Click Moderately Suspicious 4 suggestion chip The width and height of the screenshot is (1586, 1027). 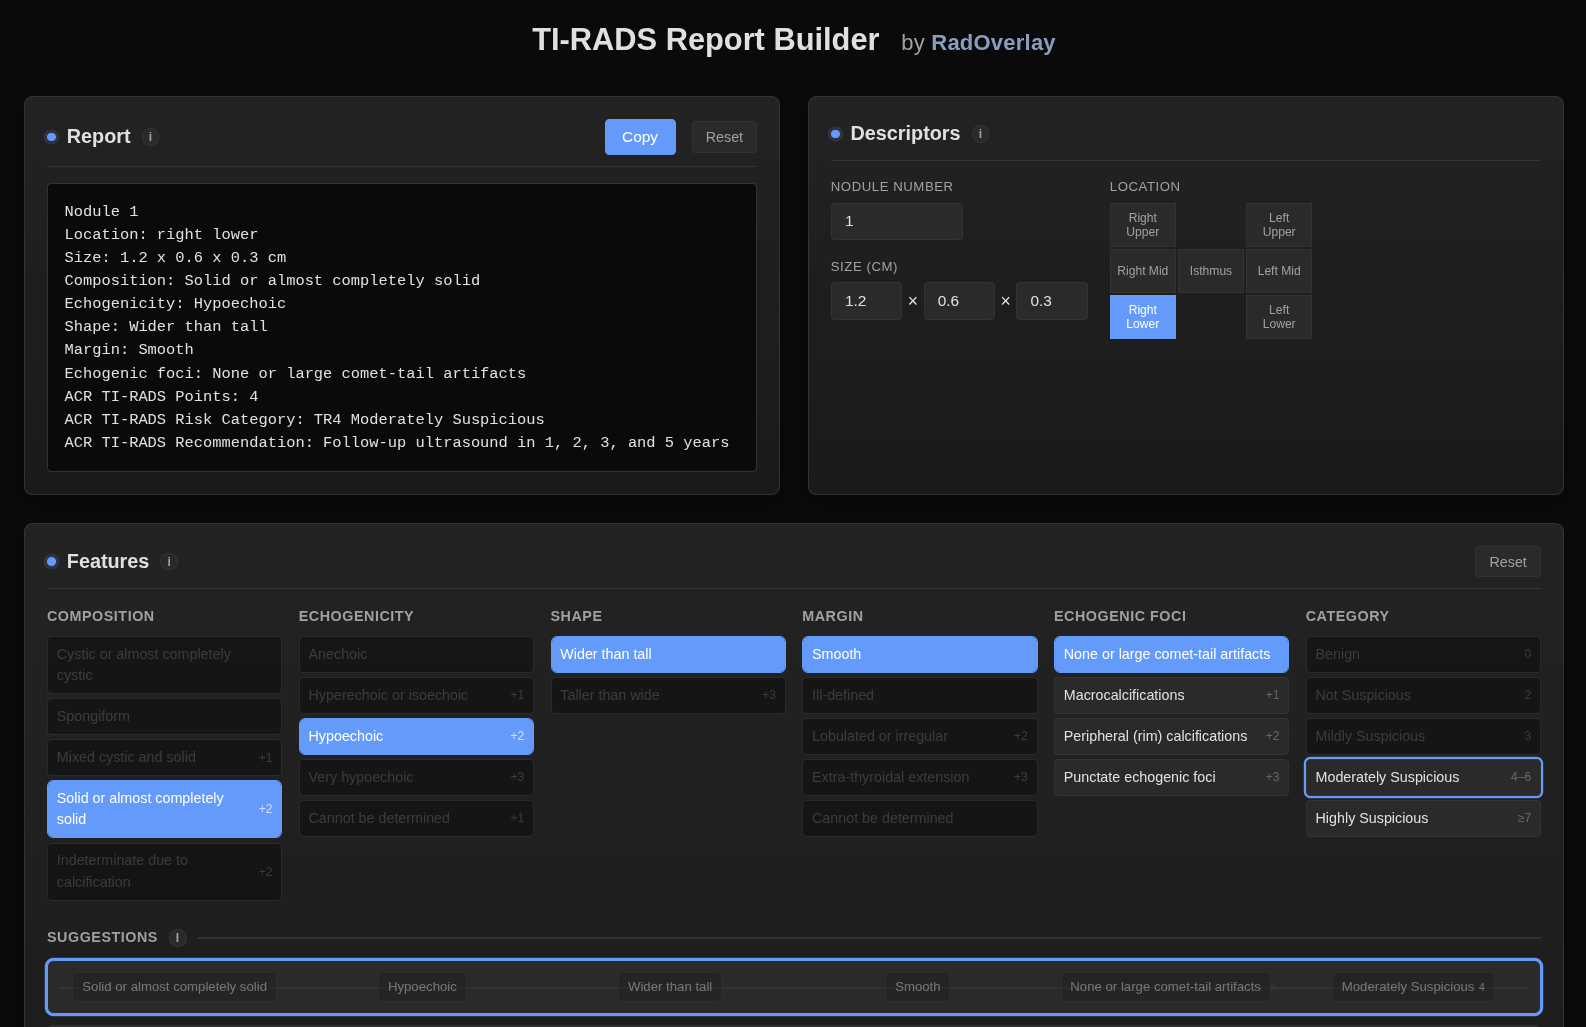[x=1413, y=987]
